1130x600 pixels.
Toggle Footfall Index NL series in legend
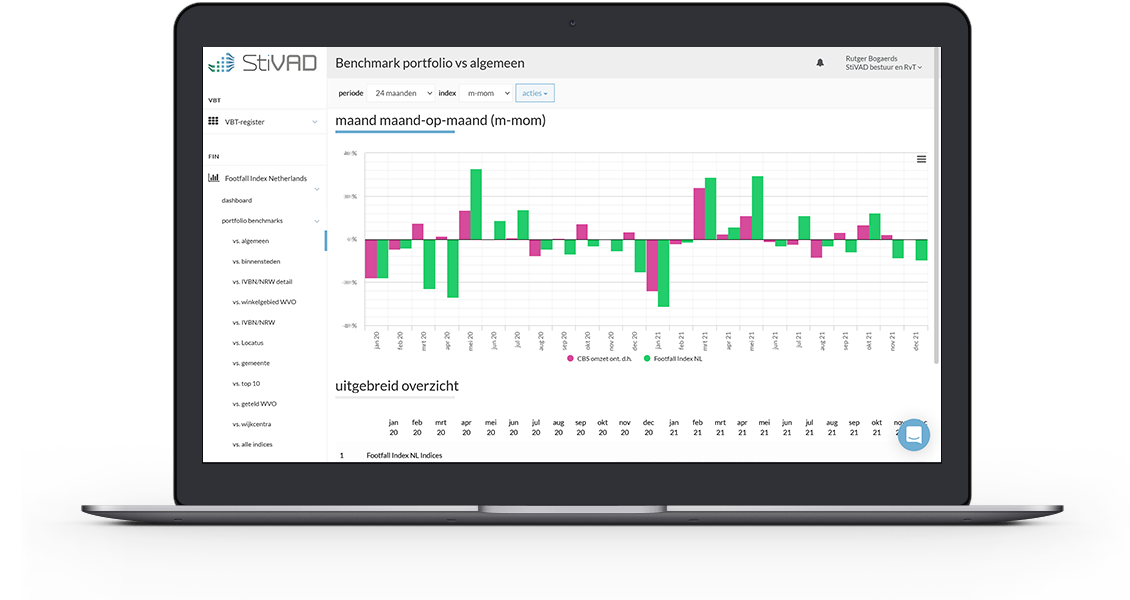673,359
